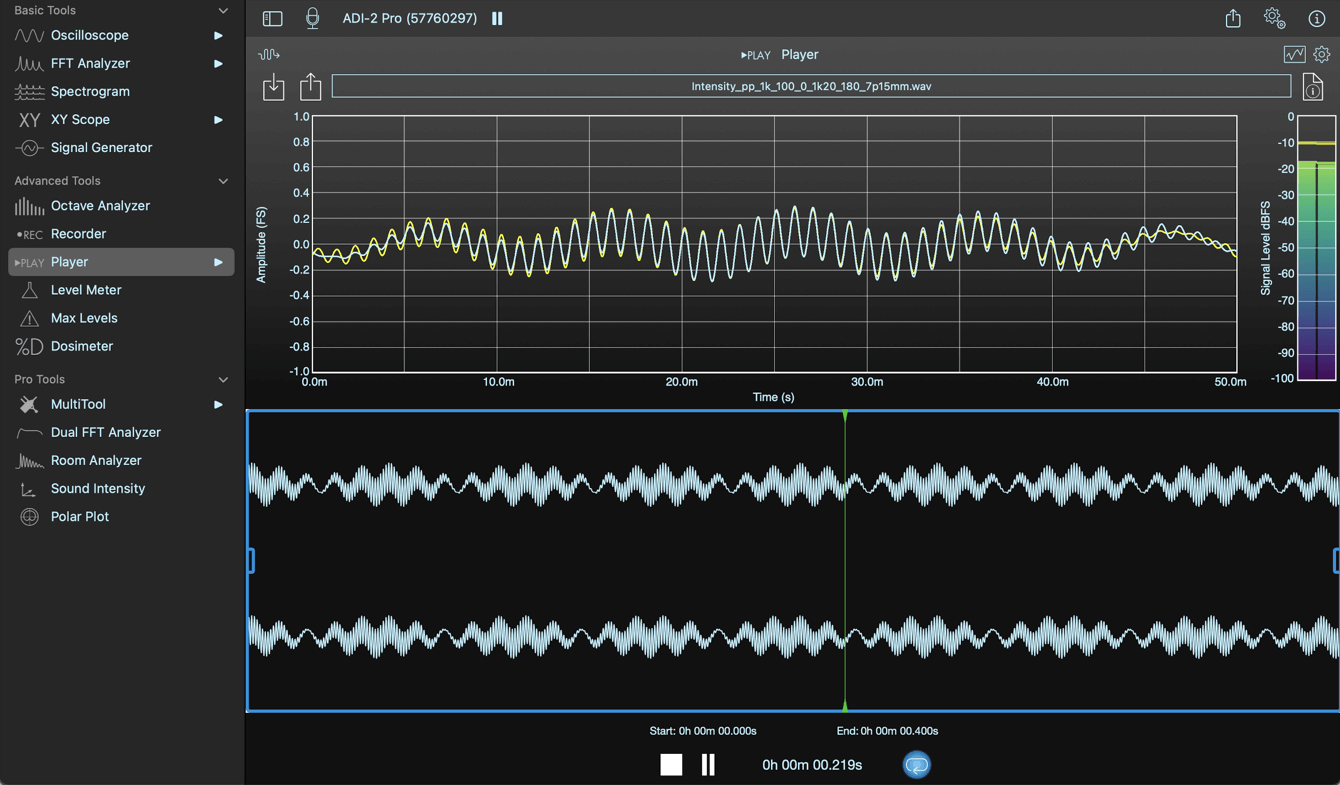Collapse the Pro Tools section

223,380
